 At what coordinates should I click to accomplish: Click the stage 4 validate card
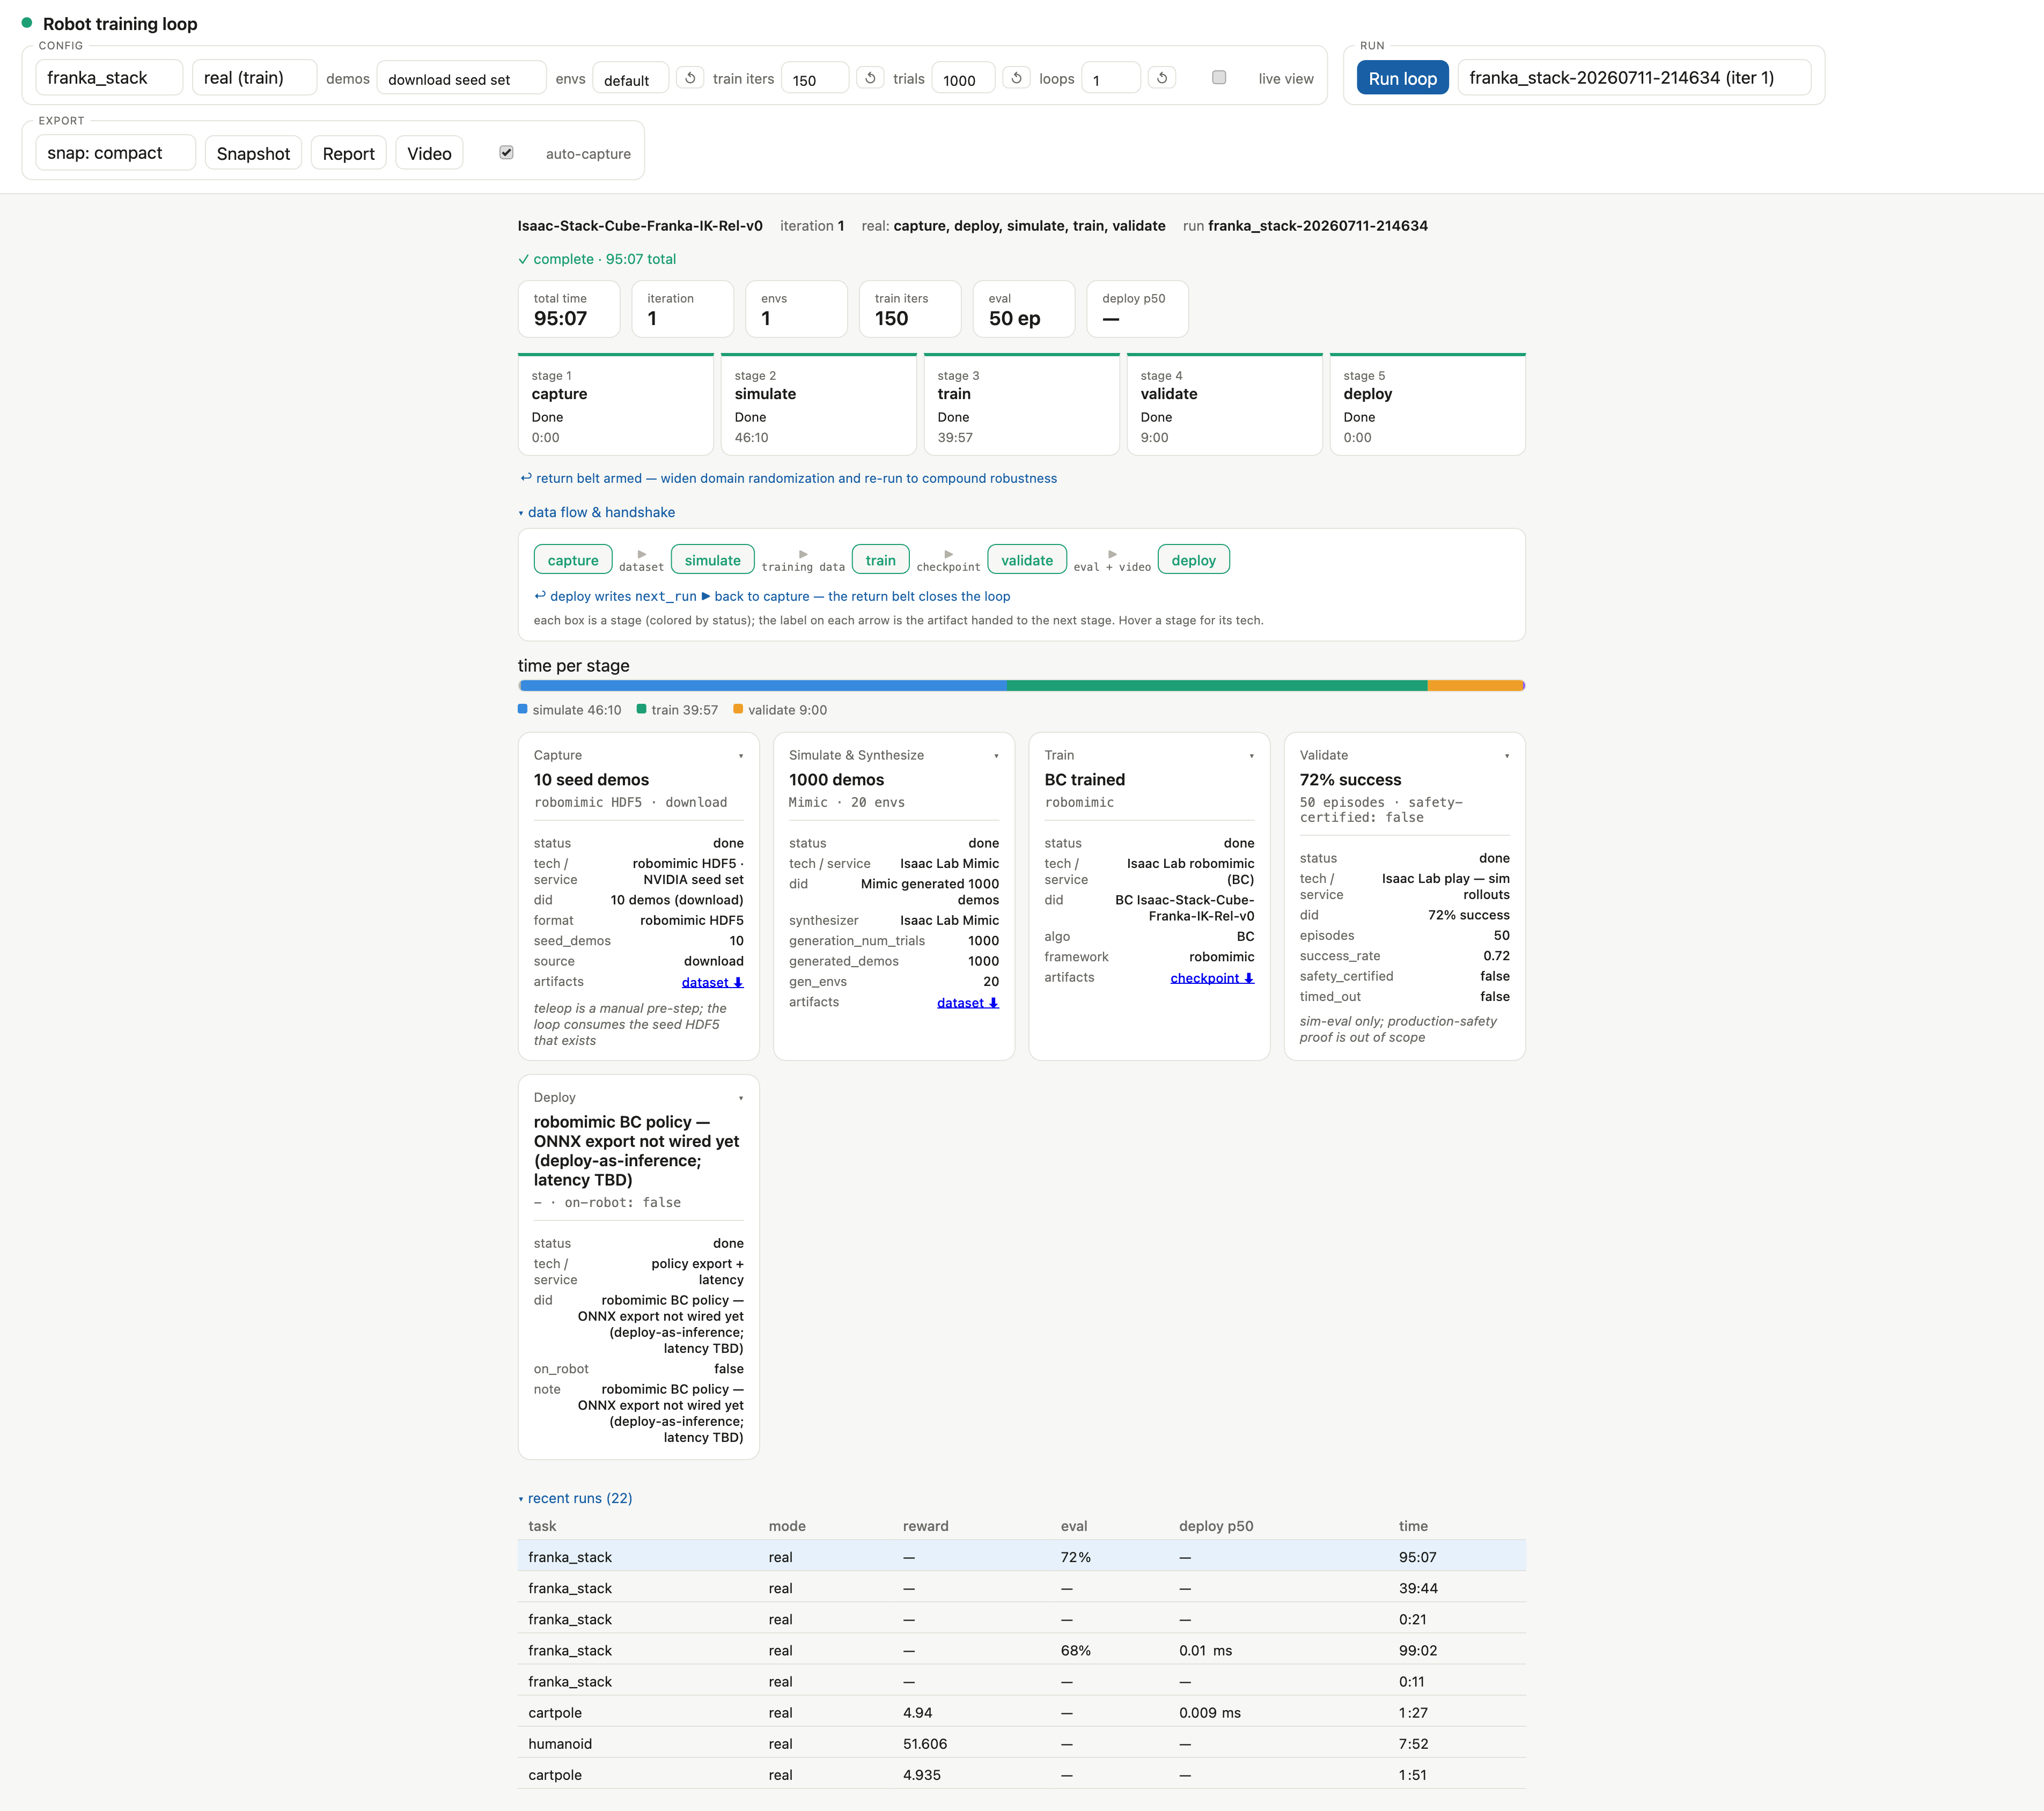(x=1225, y=405)
